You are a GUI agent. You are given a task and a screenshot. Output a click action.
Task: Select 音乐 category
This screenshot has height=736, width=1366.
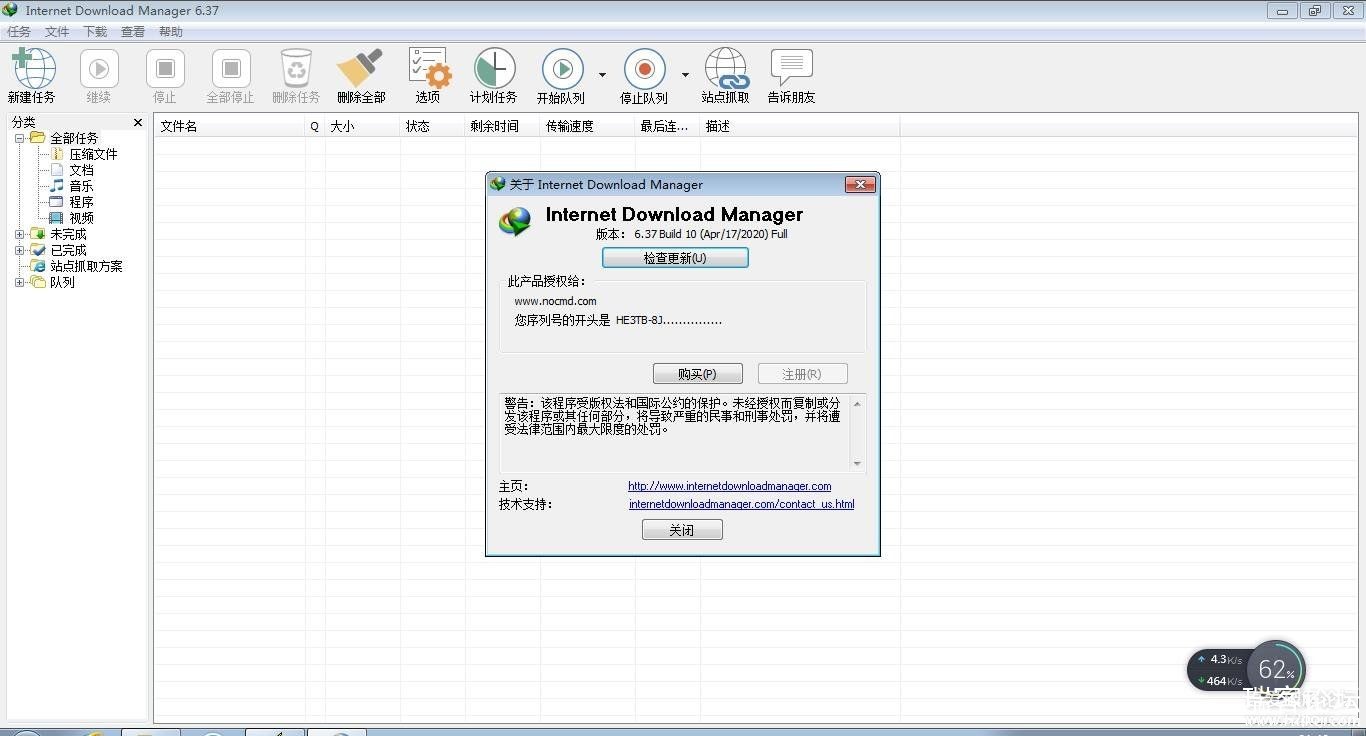click(x=81, y=186)
